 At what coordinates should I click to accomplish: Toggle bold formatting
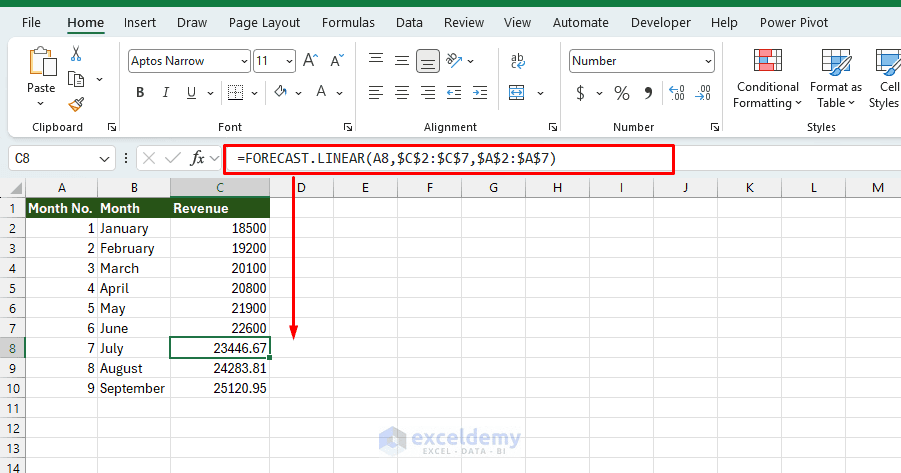tap(140, 93)
